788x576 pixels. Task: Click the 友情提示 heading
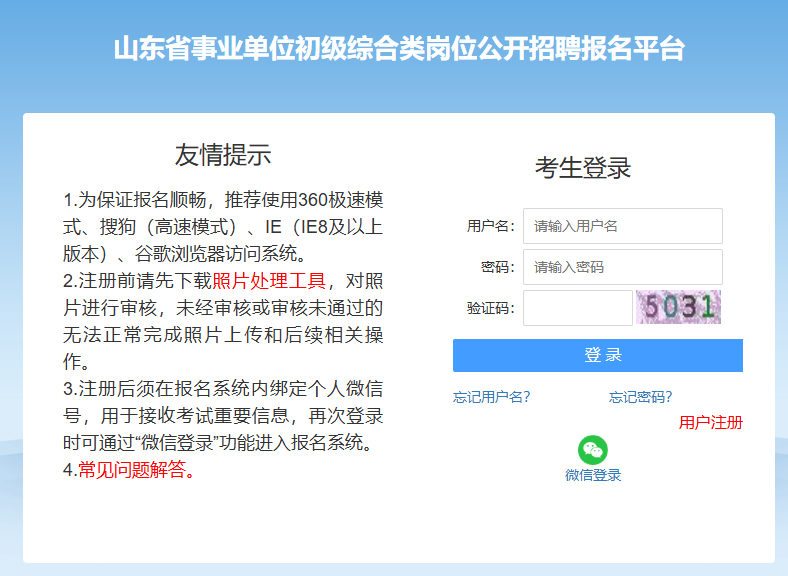[x=223, y=155]
